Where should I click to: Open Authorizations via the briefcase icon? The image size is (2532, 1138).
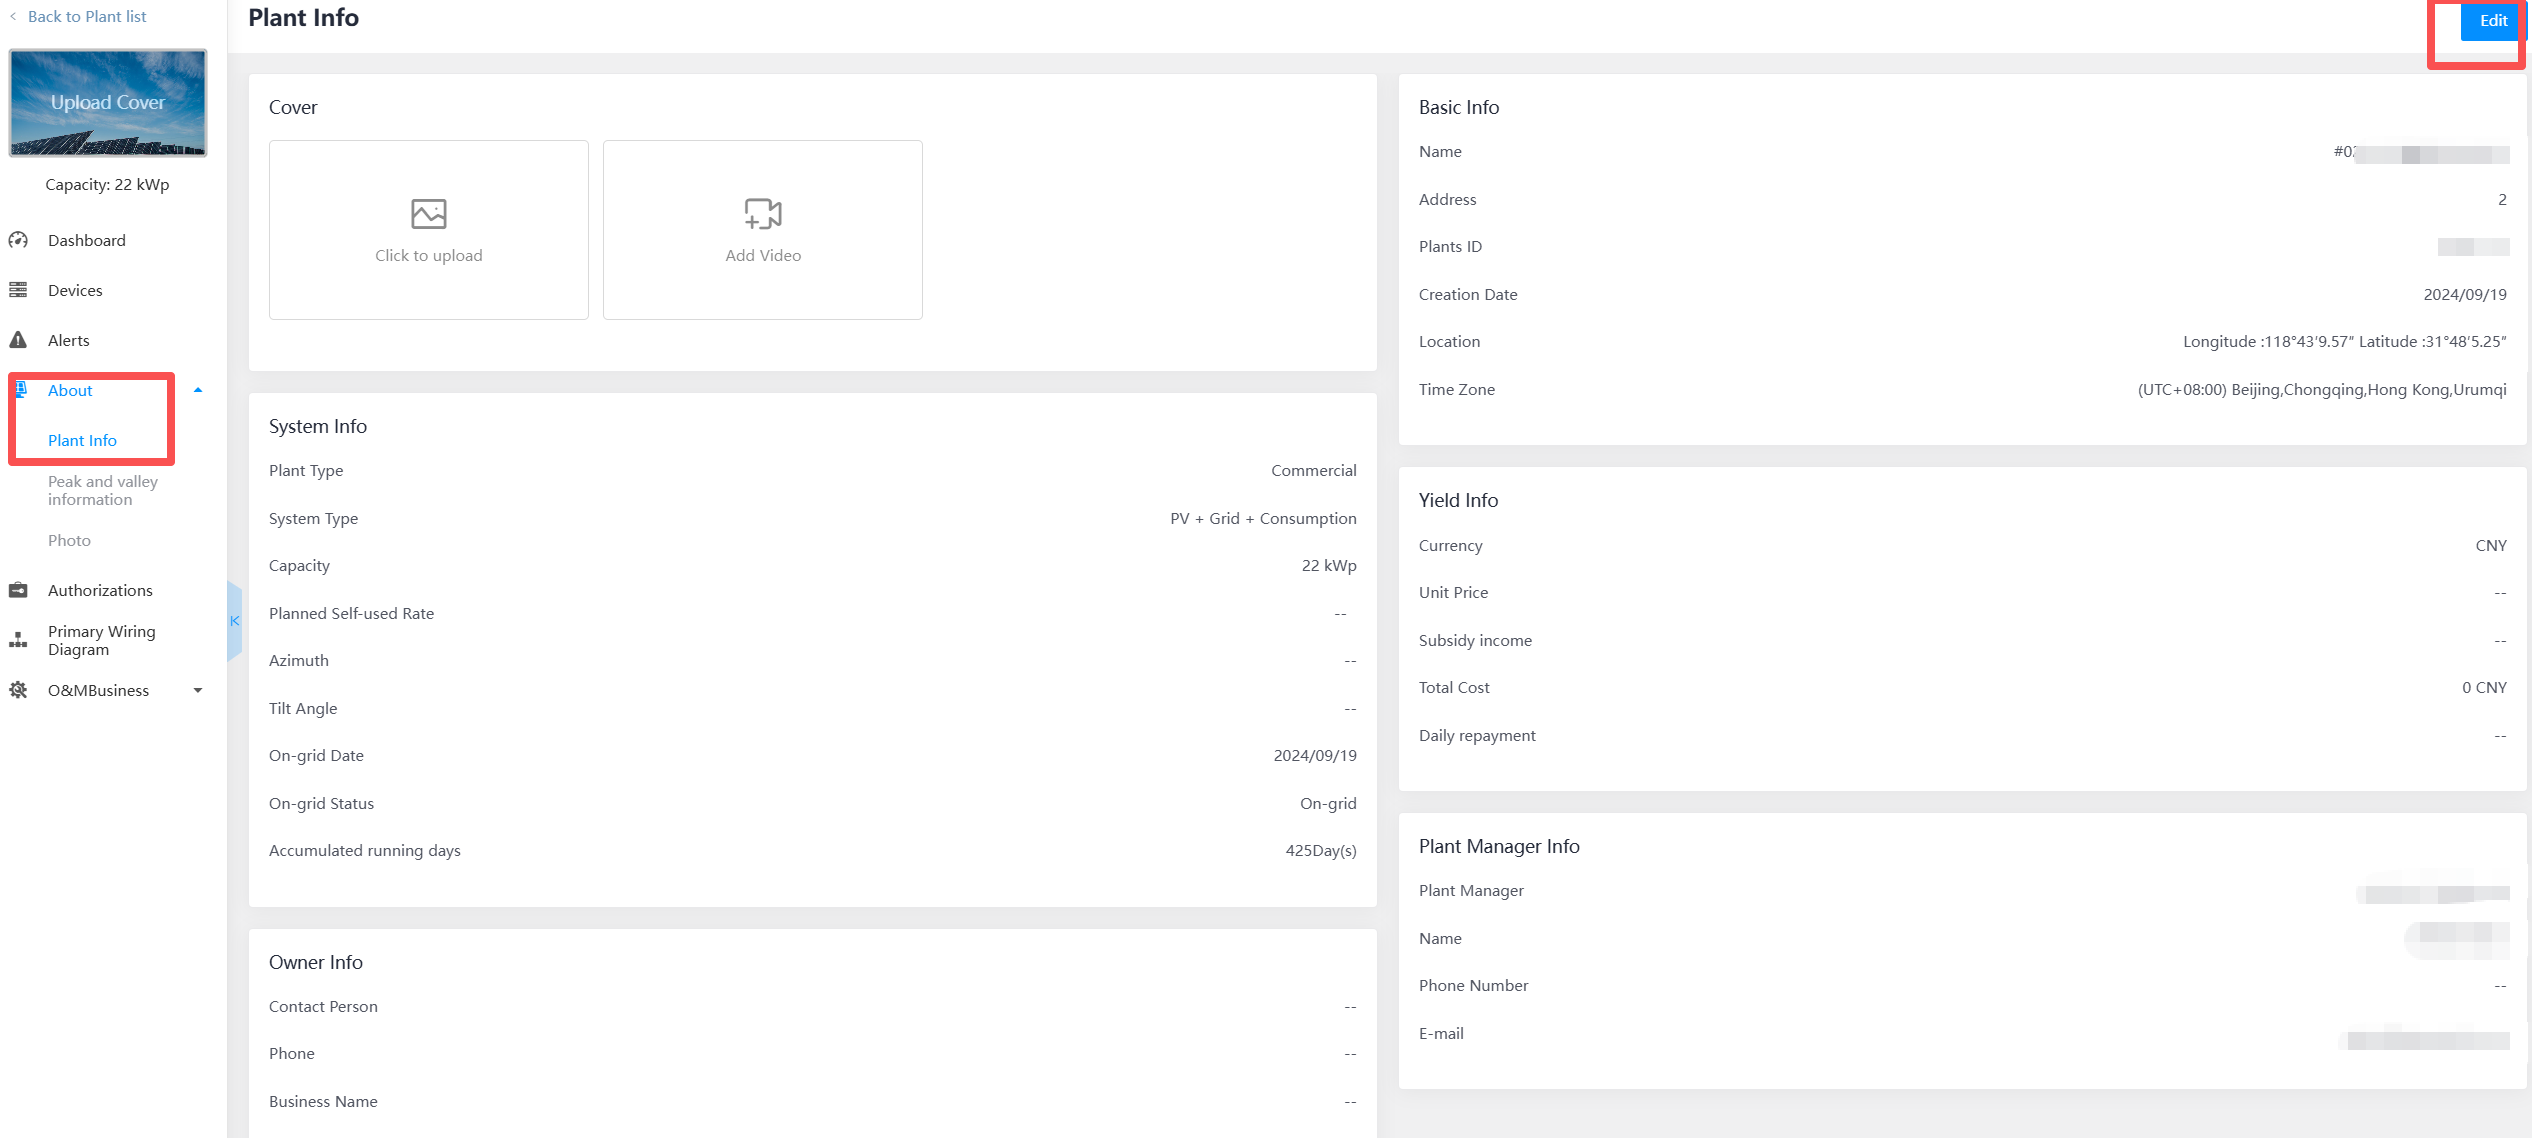[19, 590]
